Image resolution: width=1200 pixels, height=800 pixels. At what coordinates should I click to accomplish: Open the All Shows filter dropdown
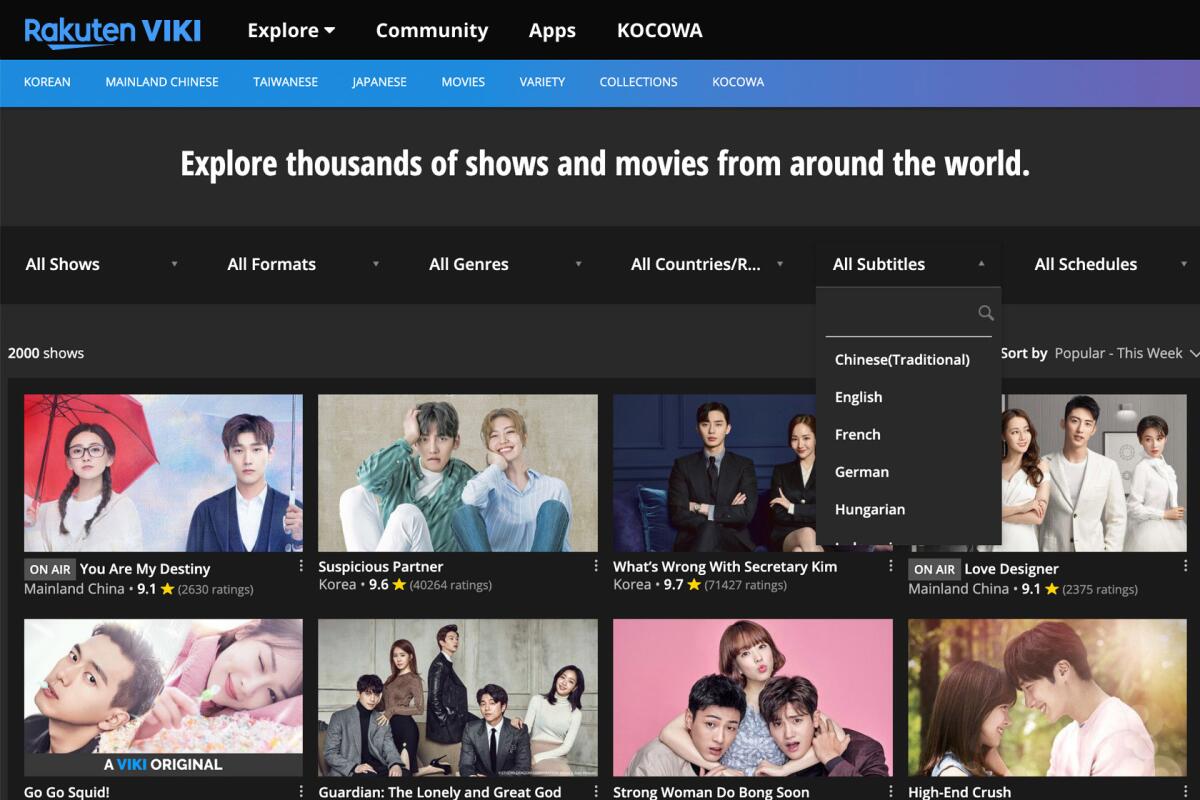[x=101, y=264]
